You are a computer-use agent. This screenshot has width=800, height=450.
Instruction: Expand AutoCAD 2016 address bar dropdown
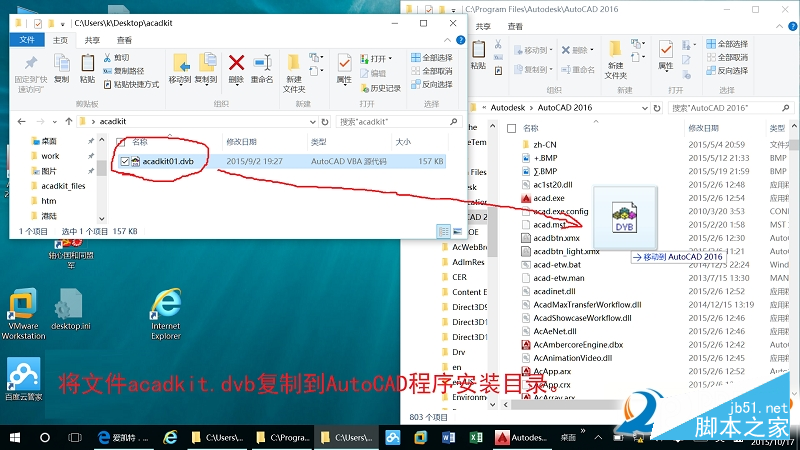(x=645, y=108)
